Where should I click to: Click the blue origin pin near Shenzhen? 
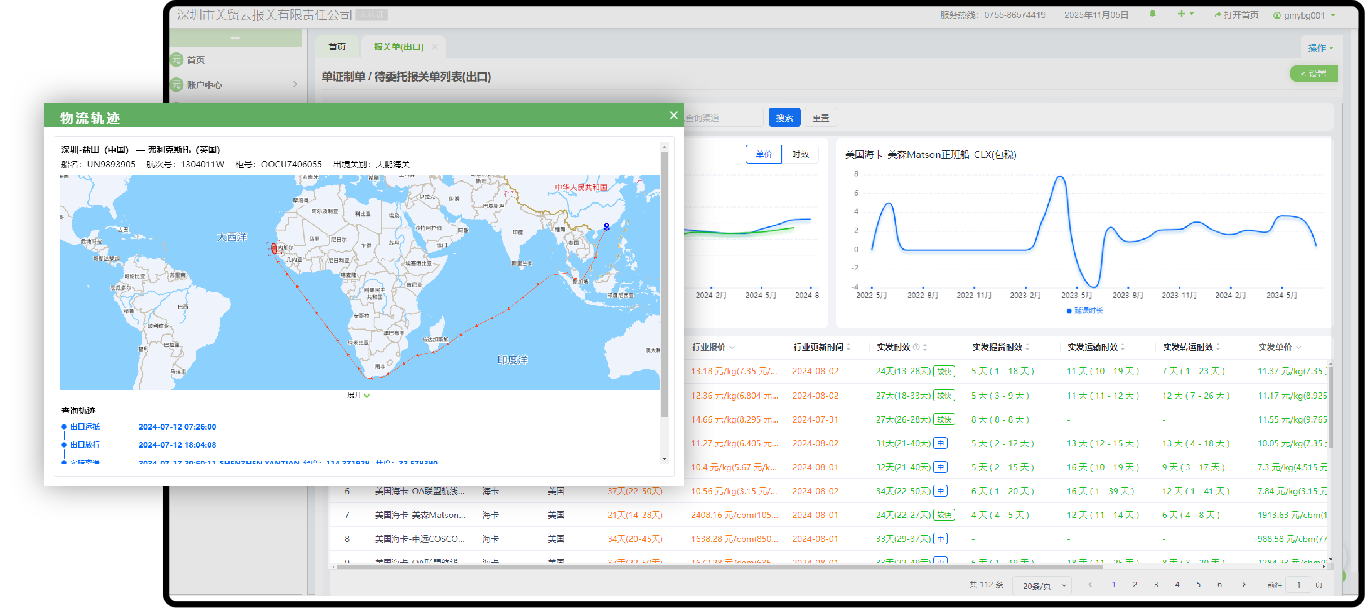tap(606, 226)
